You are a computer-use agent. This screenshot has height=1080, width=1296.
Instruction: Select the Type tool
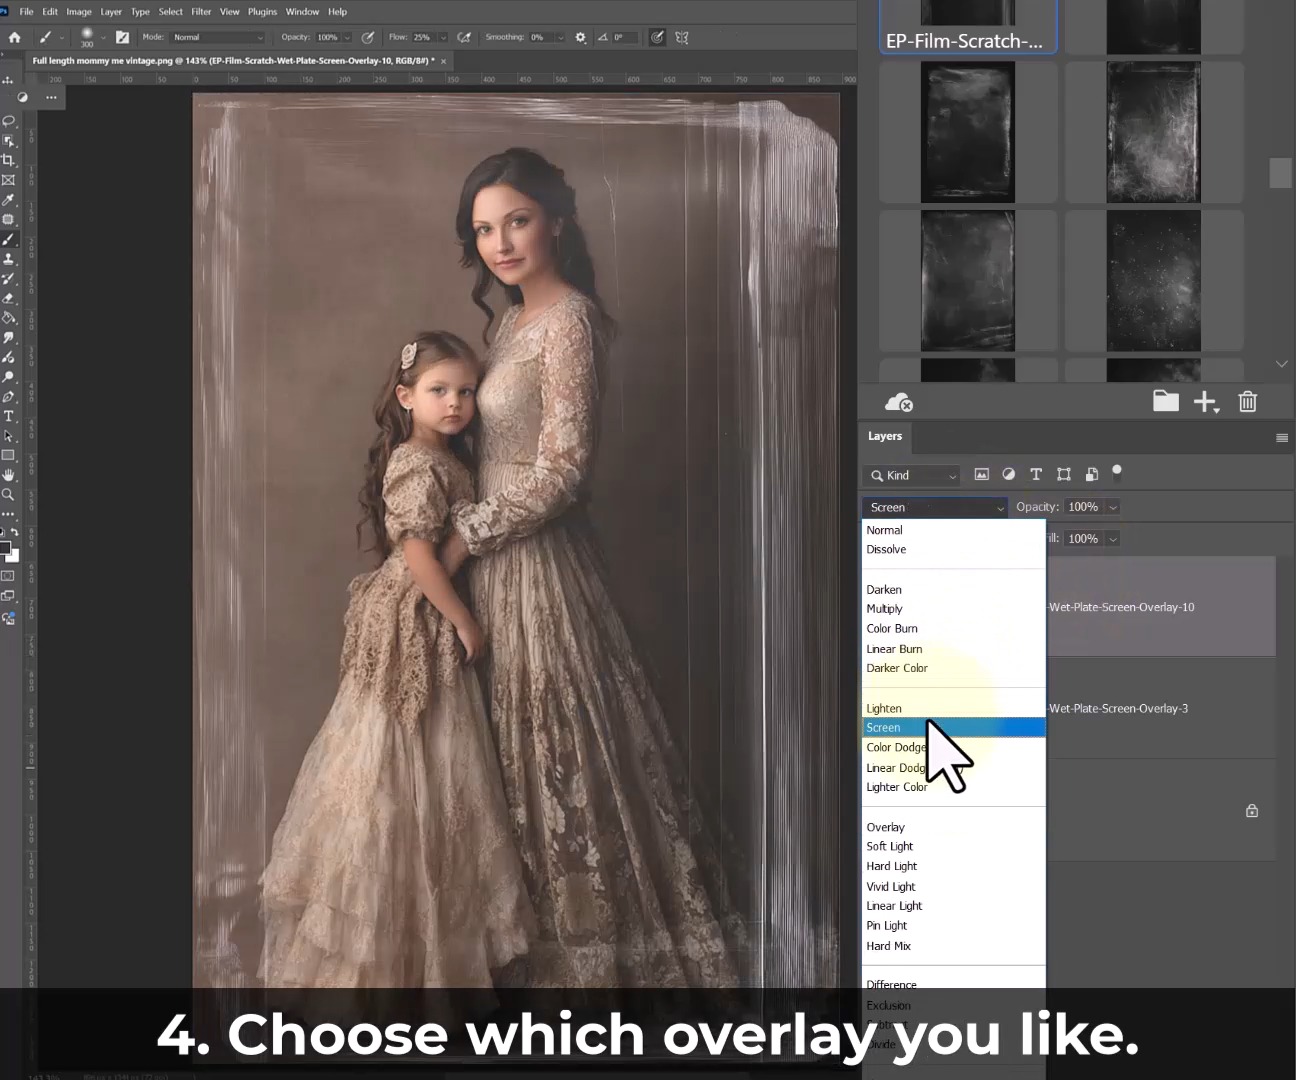[9, 416]
